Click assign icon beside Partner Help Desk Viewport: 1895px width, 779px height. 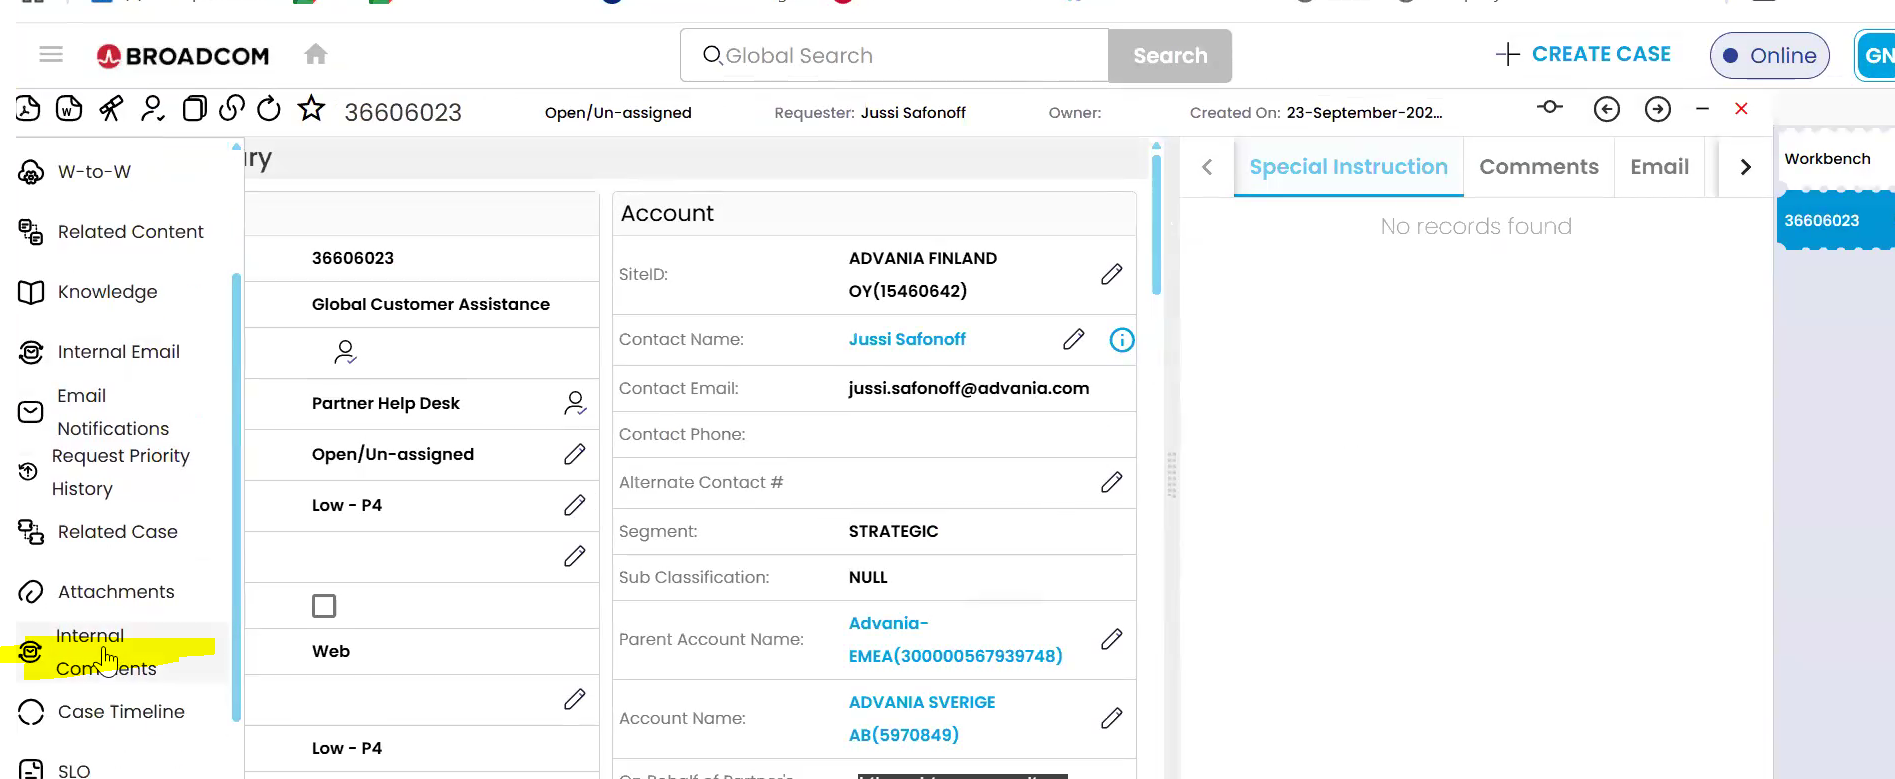(x=575, y=403)
